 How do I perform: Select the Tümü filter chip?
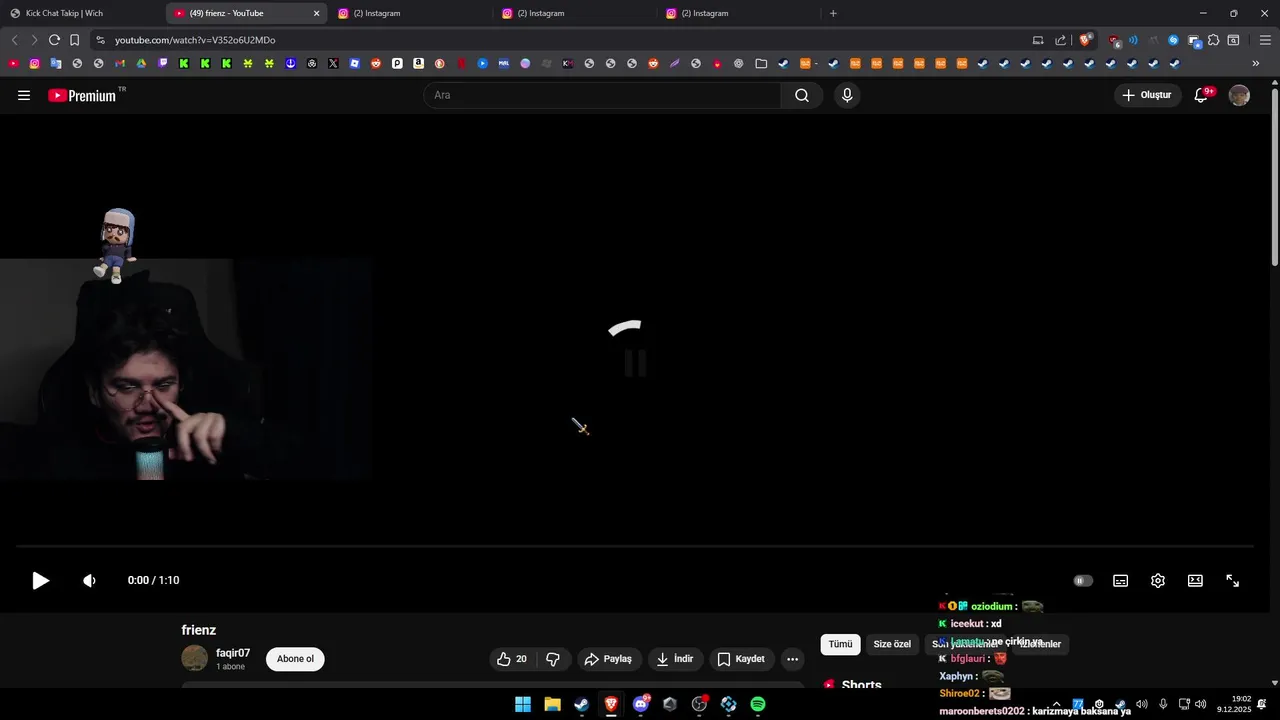(840, 644)
